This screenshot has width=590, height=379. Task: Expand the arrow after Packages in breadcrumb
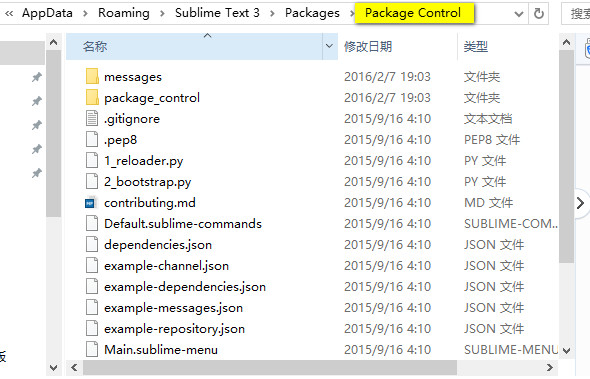pyautogui.click(x=352, y=14)
